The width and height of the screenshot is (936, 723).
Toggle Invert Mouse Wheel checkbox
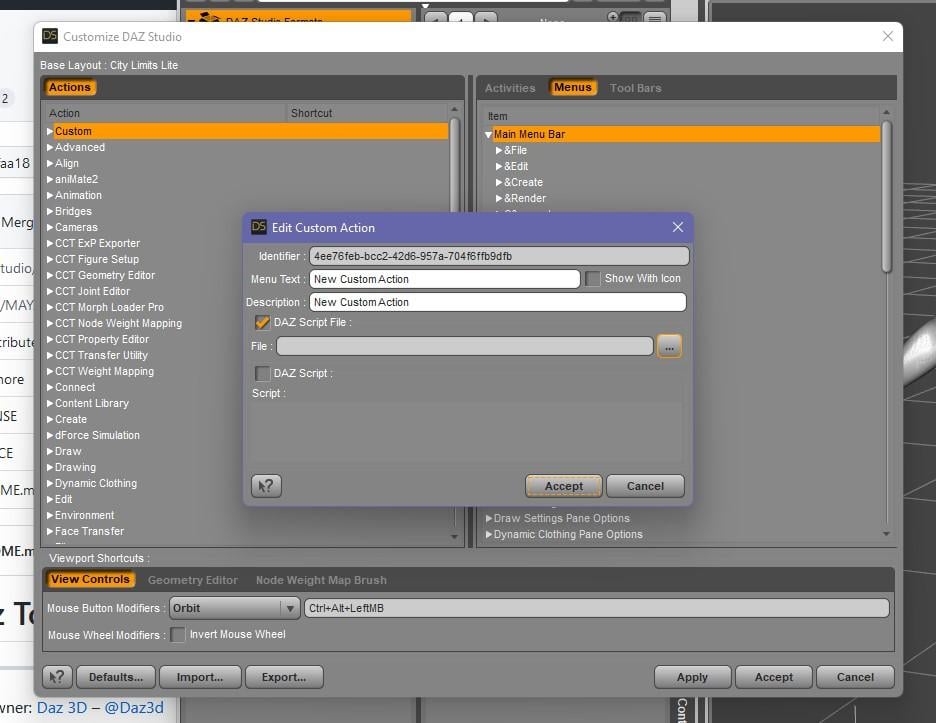pos(178,635)
